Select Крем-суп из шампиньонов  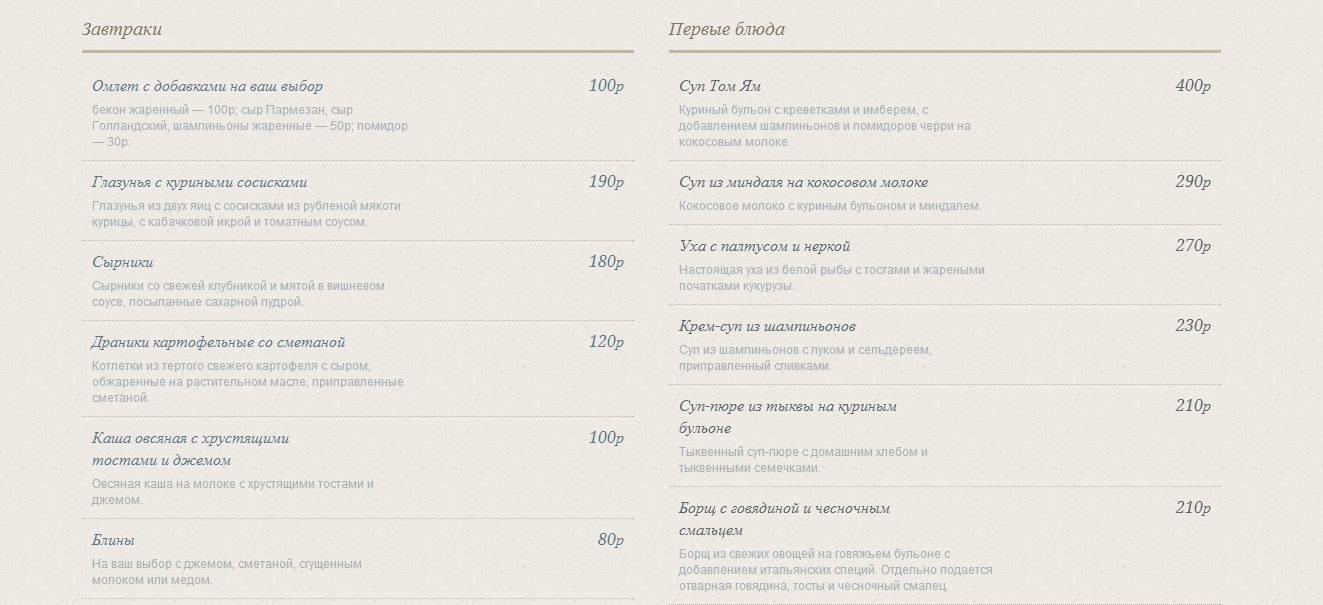pos(767,327)
